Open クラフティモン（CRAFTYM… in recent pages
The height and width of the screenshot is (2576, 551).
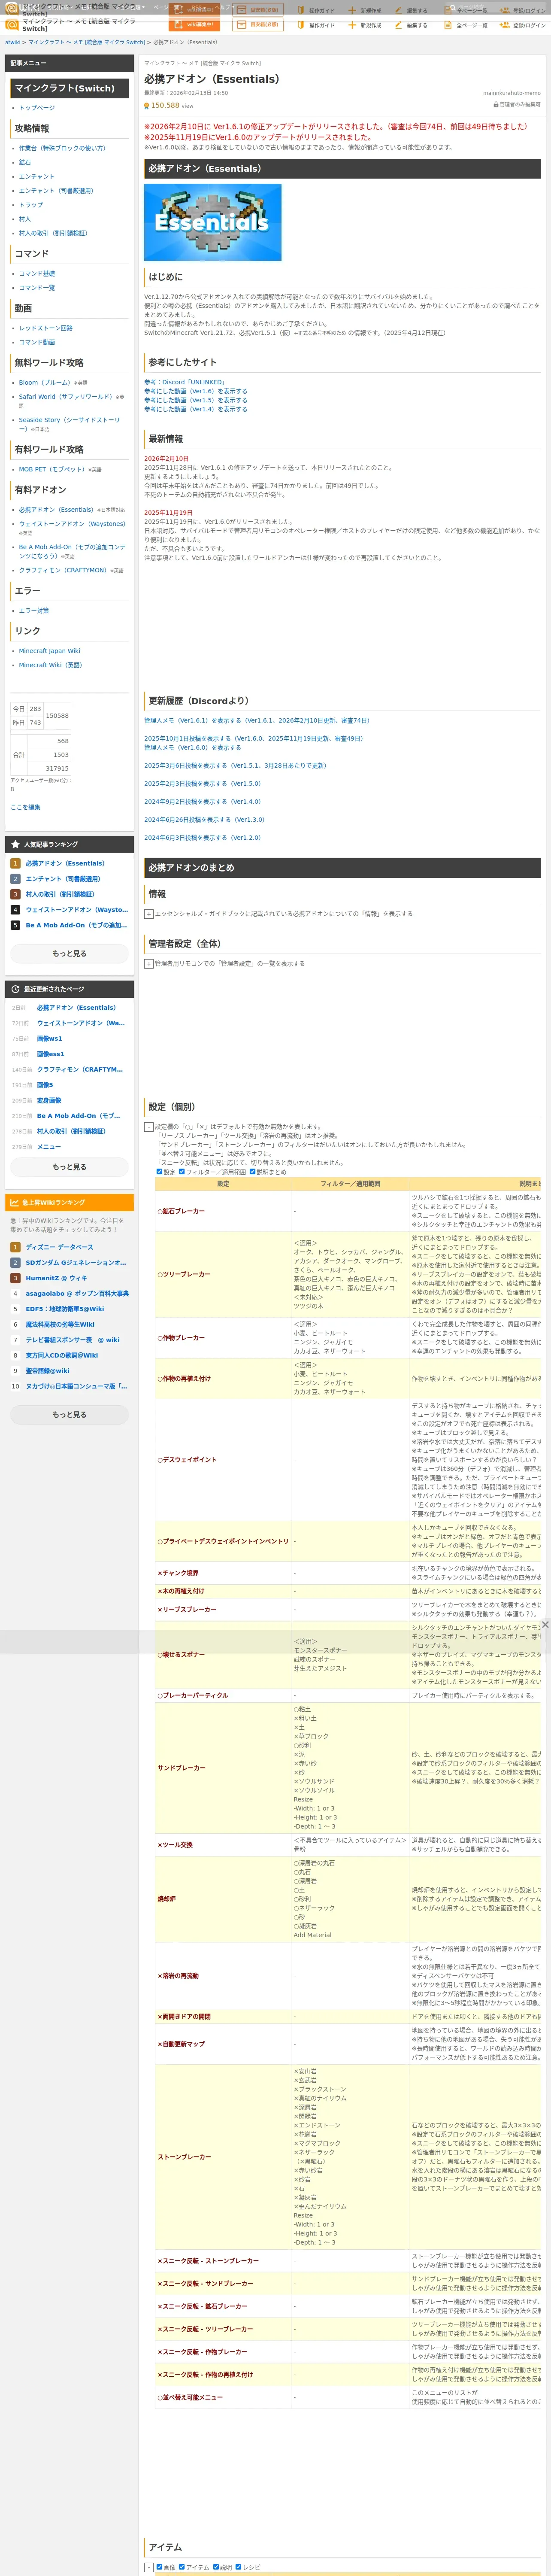[x=80, y=1070]
